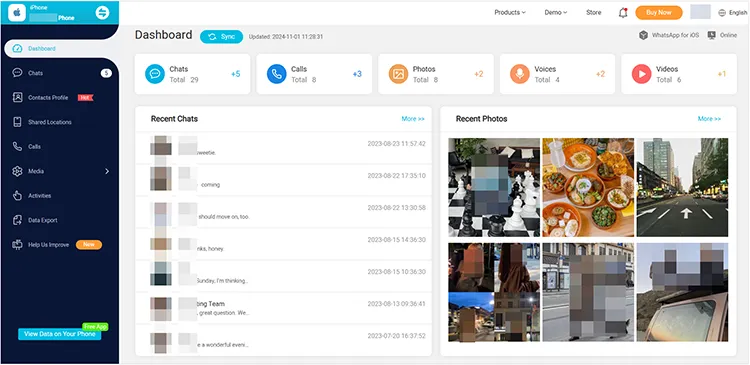750x365 pixels.
Task: Open the chat dated 2023-07-20 16:37:52
Action: [283, 340]
